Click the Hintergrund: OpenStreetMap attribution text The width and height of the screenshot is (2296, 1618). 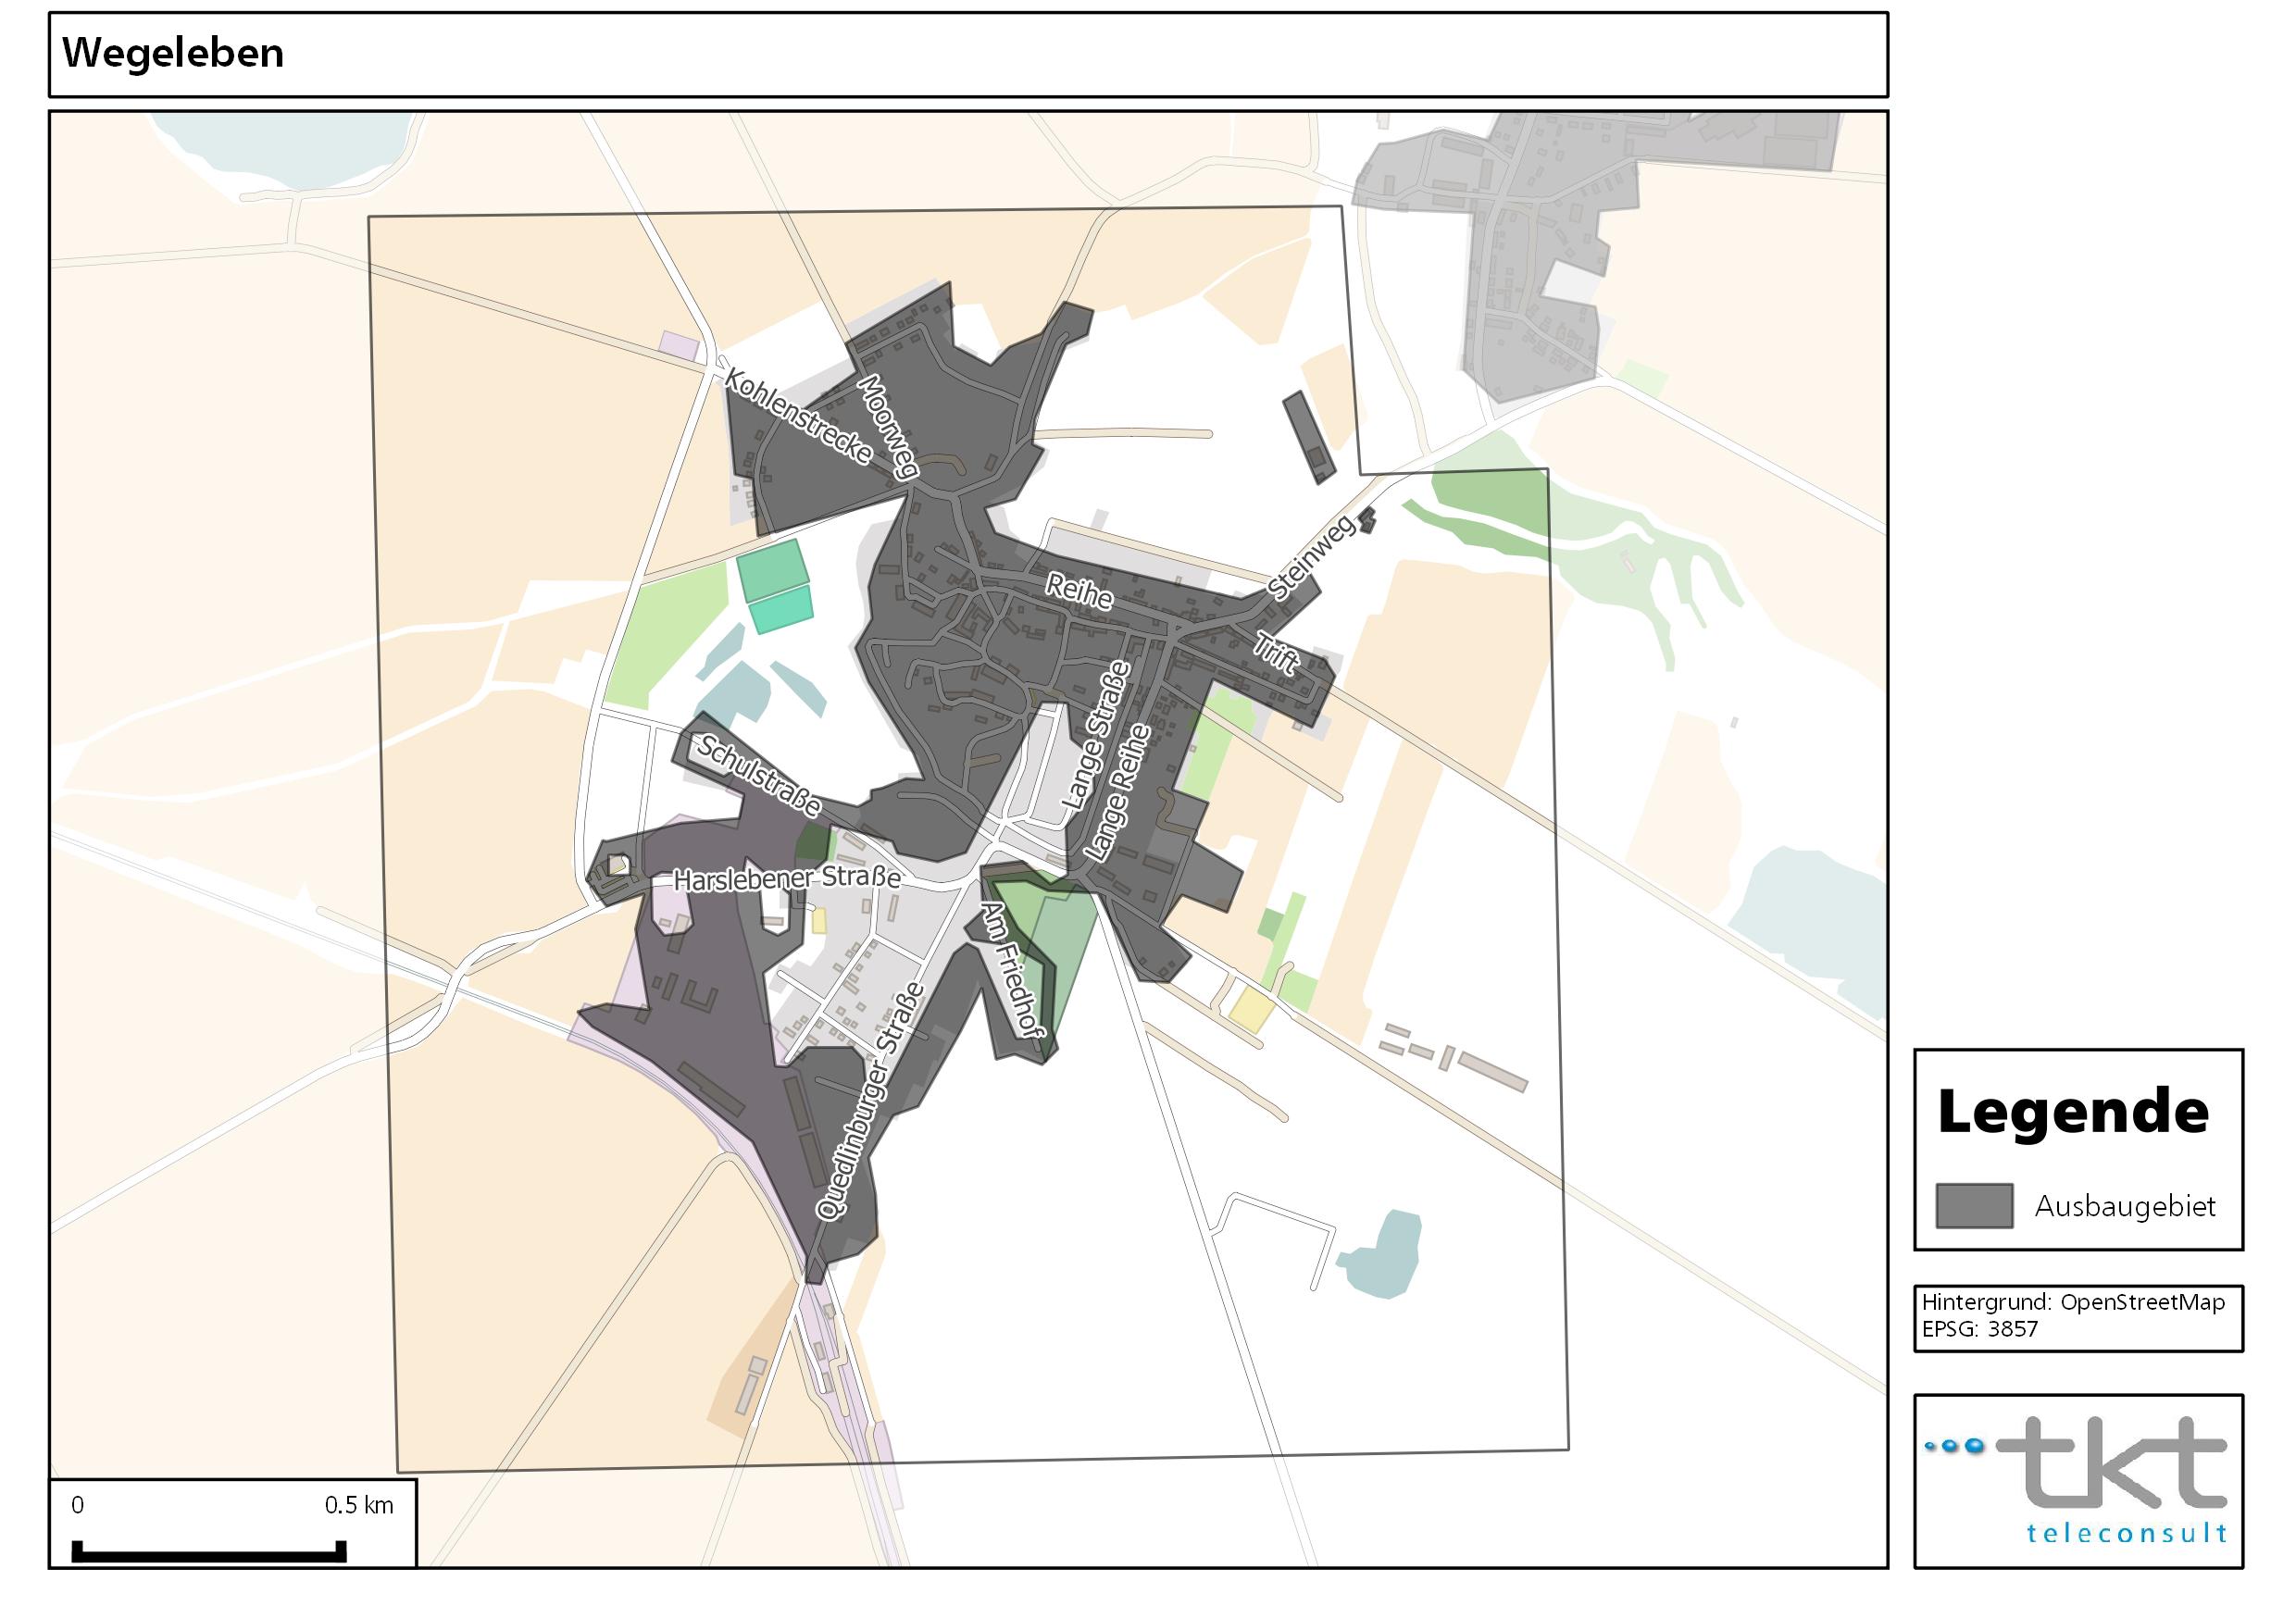[2072, 1302]
